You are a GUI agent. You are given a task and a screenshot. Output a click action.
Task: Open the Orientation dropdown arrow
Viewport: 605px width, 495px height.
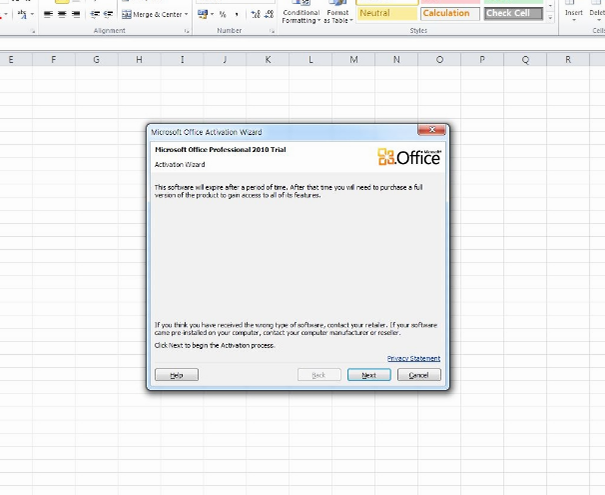[32, 14]
